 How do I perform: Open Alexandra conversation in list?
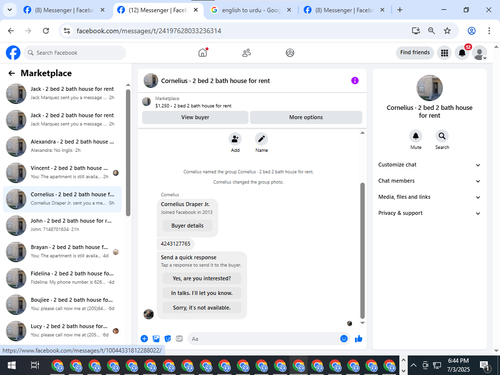pyautogui.click(x=62, y=146)
